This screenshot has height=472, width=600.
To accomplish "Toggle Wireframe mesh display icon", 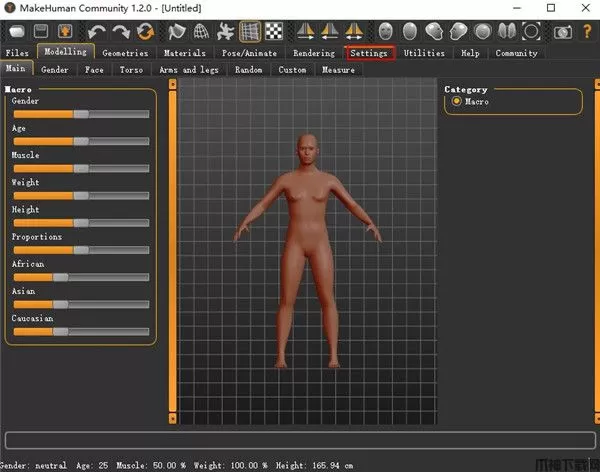I will (x=200, y=31).
